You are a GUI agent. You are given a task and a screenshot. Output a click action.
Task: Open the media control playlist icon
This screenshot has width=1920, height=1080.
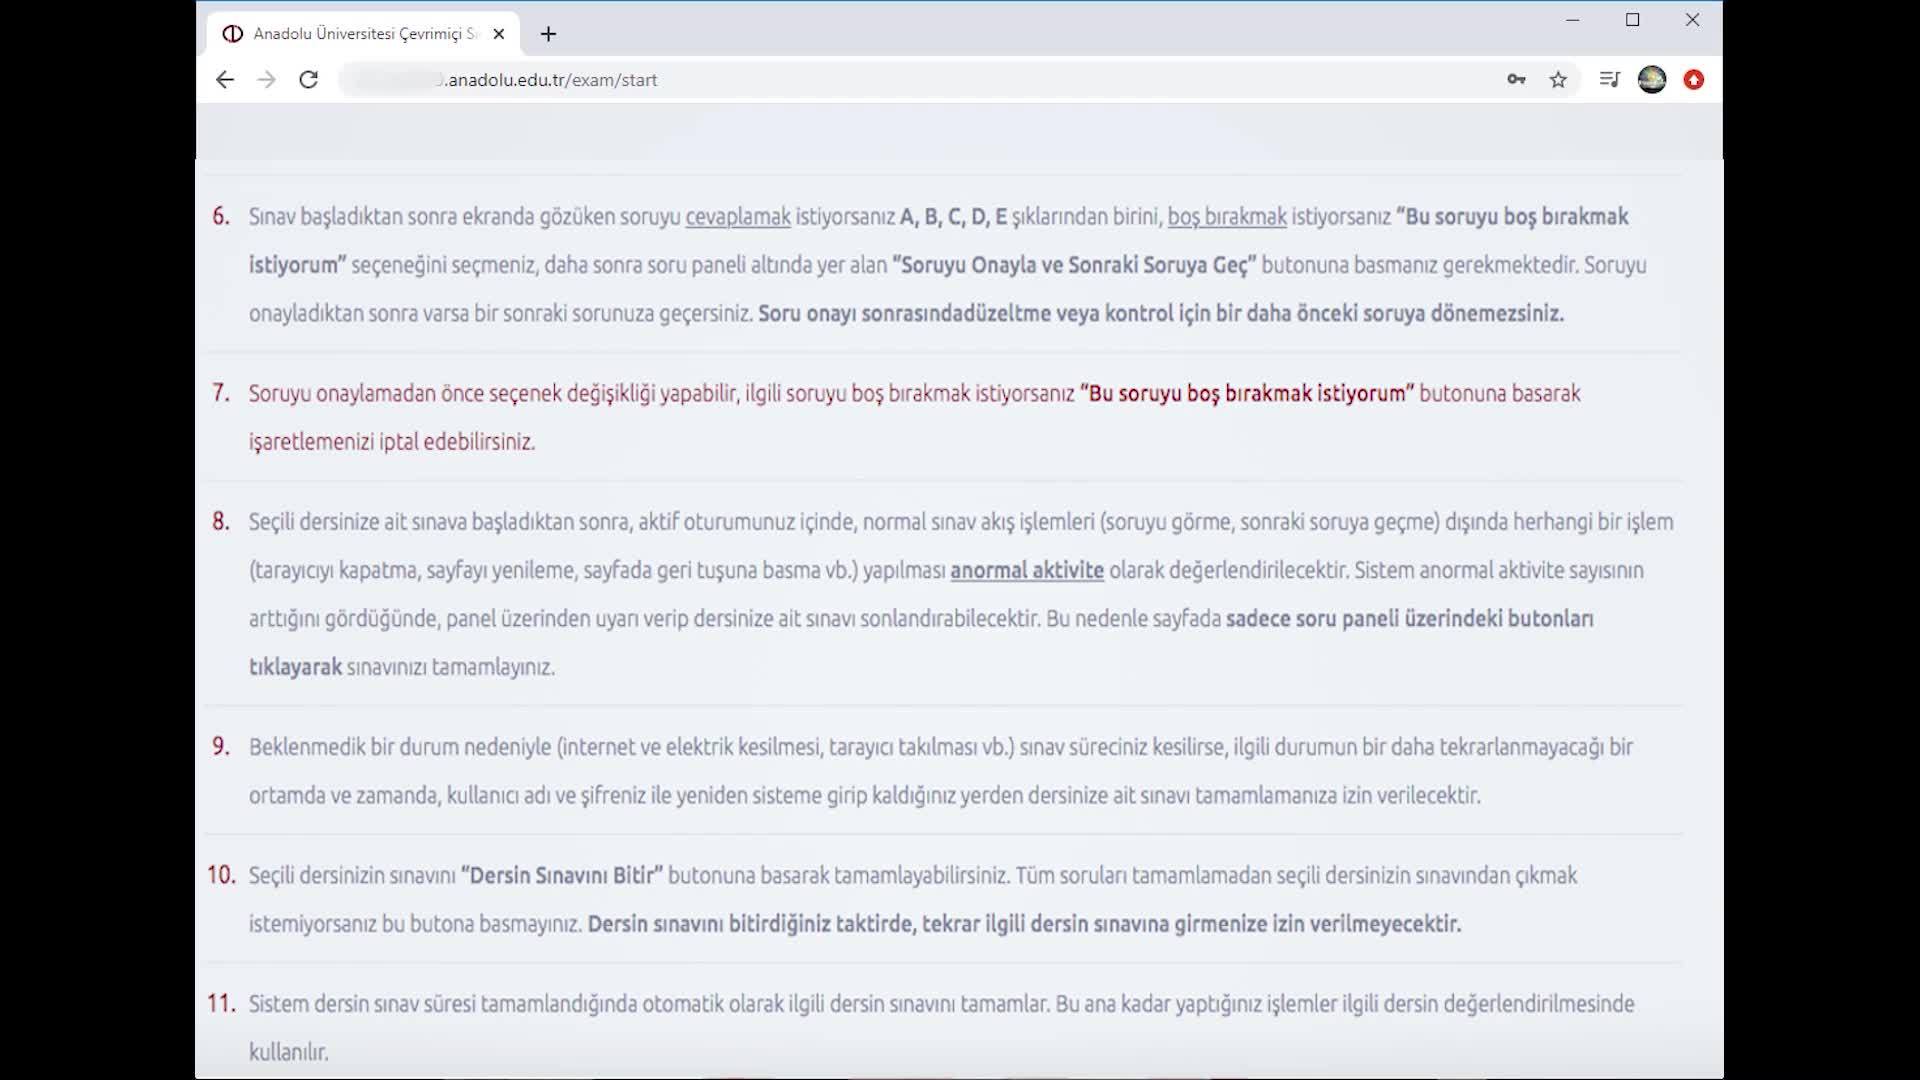pyautogui.click(x=1609, y=79)
